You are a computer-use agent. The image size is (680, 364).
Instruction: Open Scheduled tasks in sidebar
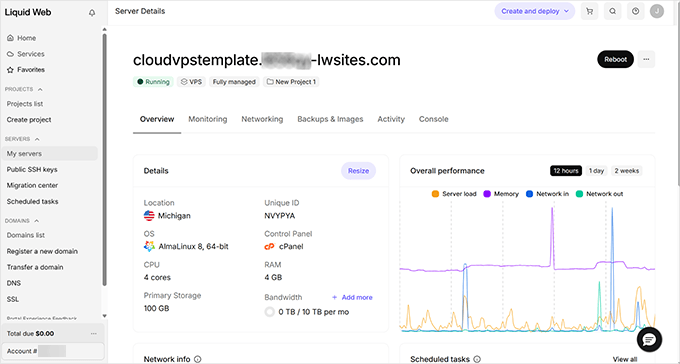33,202
